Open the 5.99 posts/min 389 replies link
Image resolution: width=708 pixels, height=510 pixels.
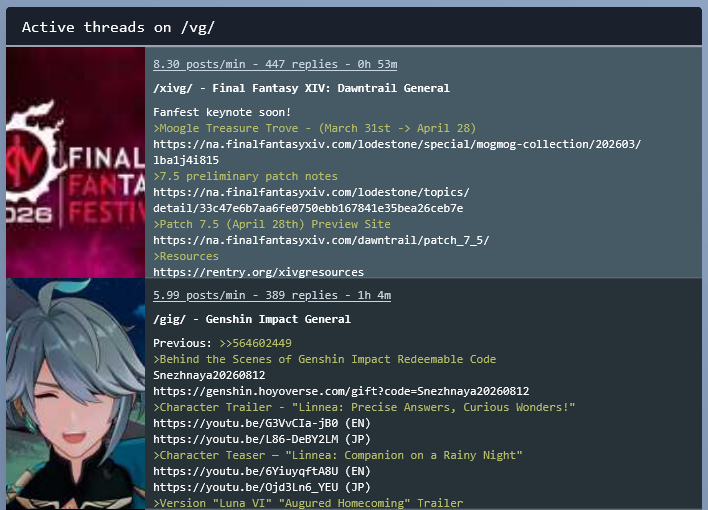click(272, 295)
